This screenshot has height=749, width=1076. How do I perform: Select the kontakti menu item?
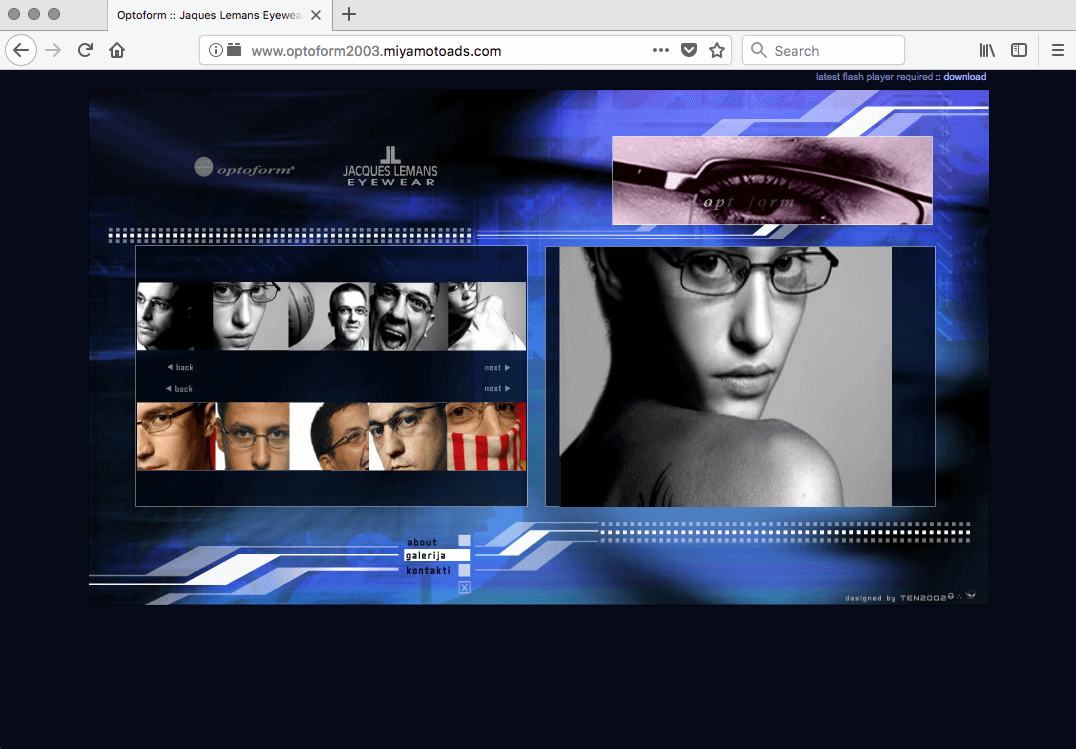[428, 570]
